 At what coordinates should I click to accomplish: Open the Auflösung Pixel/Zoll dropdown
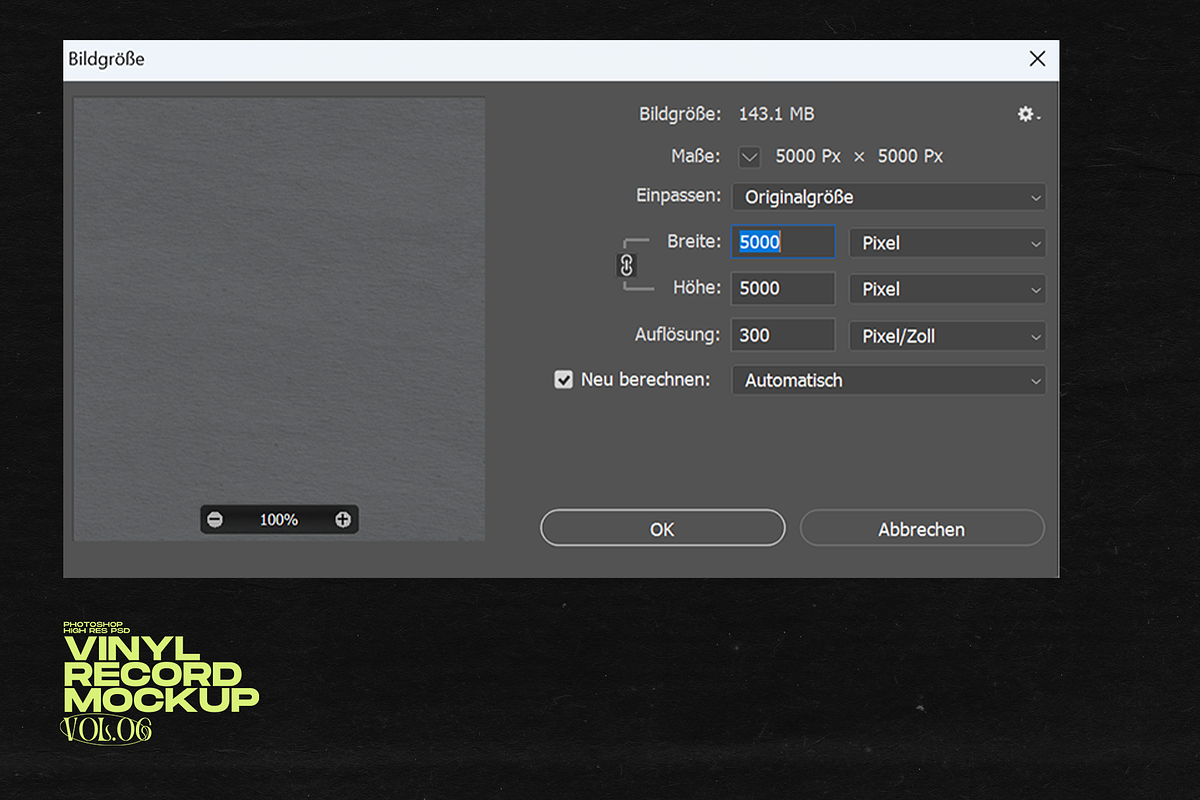pos(947,336)
